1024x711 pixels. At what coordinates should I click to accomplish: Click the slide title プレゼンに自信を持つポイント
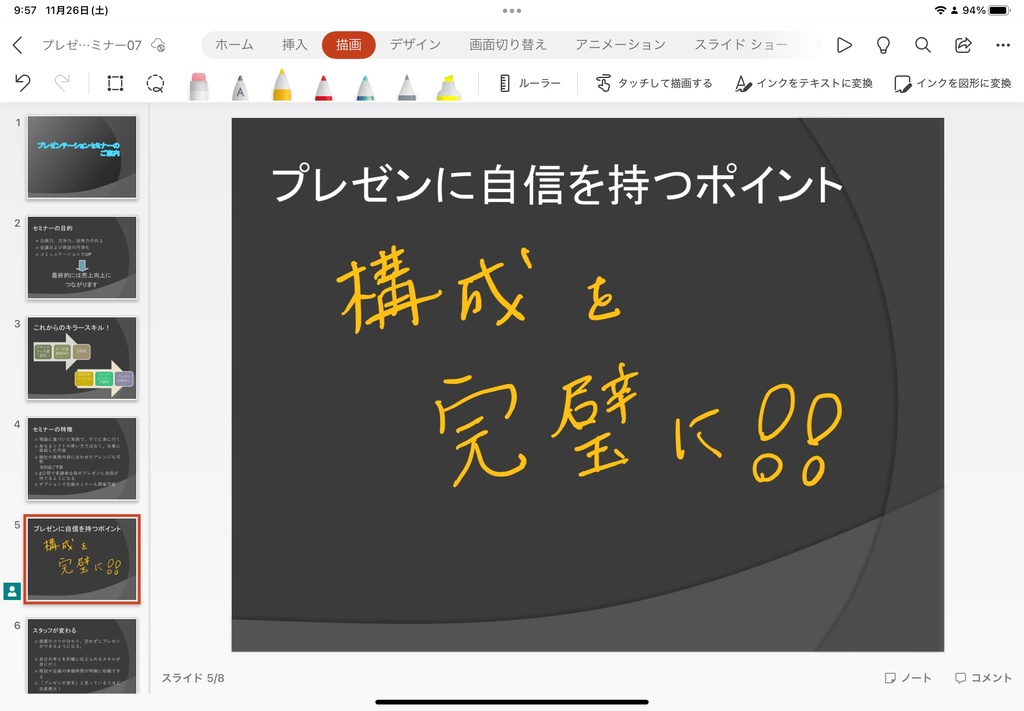[556, 184]
